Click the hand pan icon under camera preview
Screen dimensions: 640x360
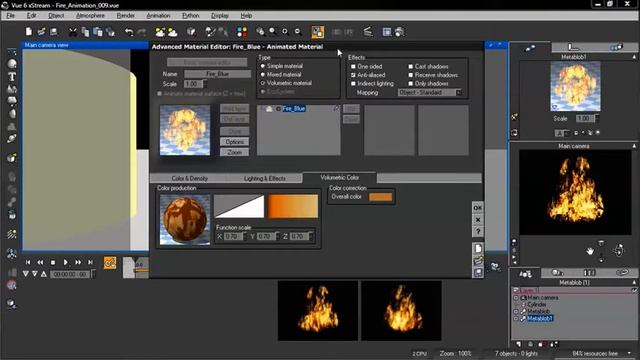(x=590, y=251)
